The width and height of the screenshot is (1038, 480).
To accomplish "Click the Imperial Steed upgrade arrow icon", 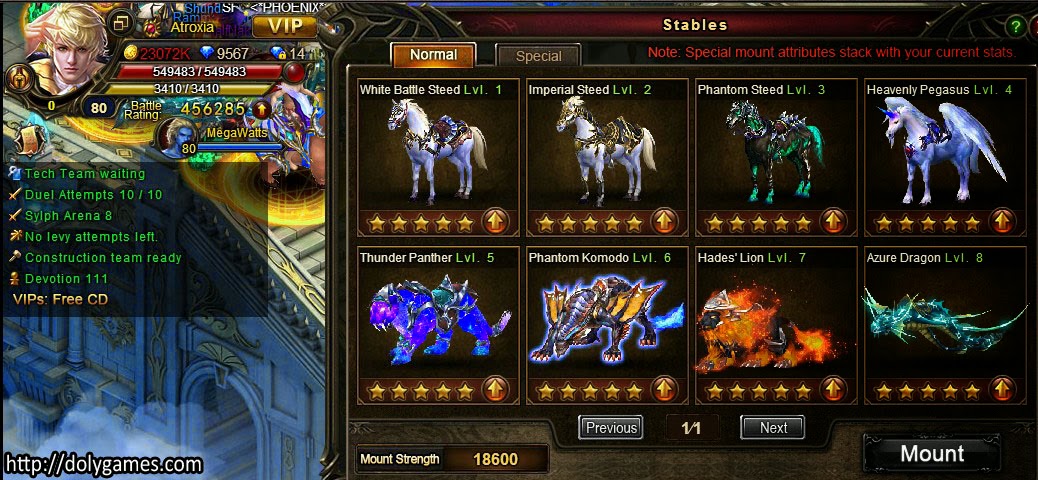I will click(663, 221).
